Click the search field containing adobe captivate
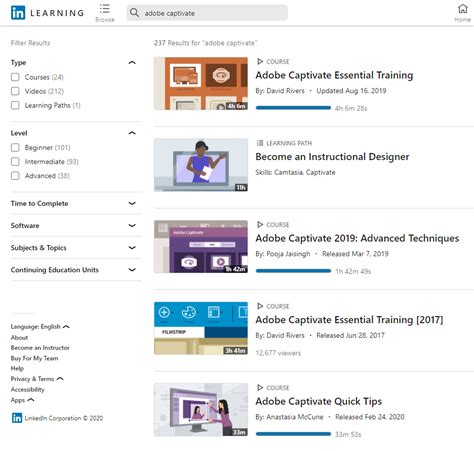Screen dimensions: 474x451 coord(207,13)
